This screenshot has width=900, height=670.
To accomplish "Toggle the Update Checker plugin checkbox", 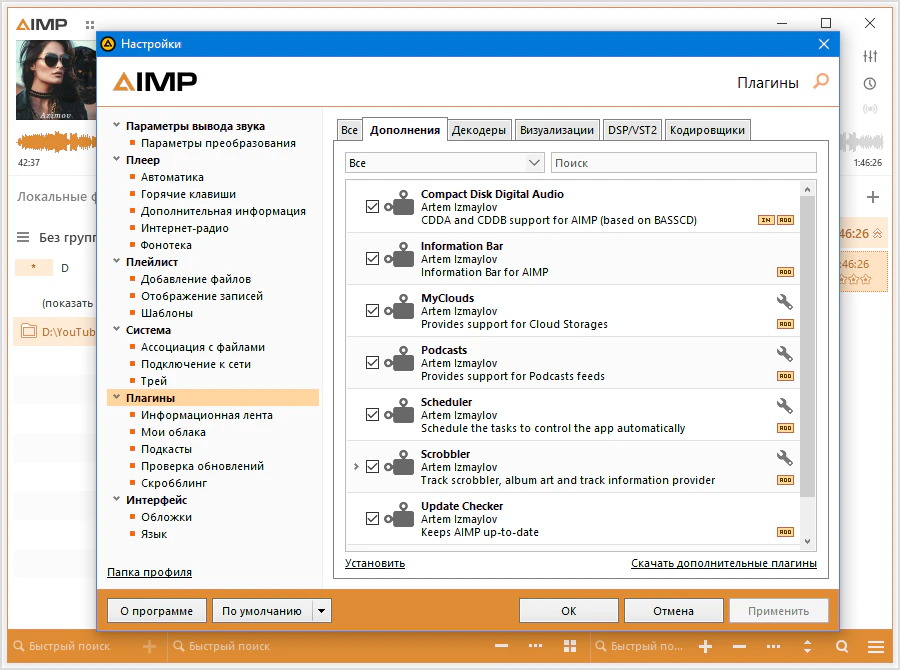I will (373, 519).
